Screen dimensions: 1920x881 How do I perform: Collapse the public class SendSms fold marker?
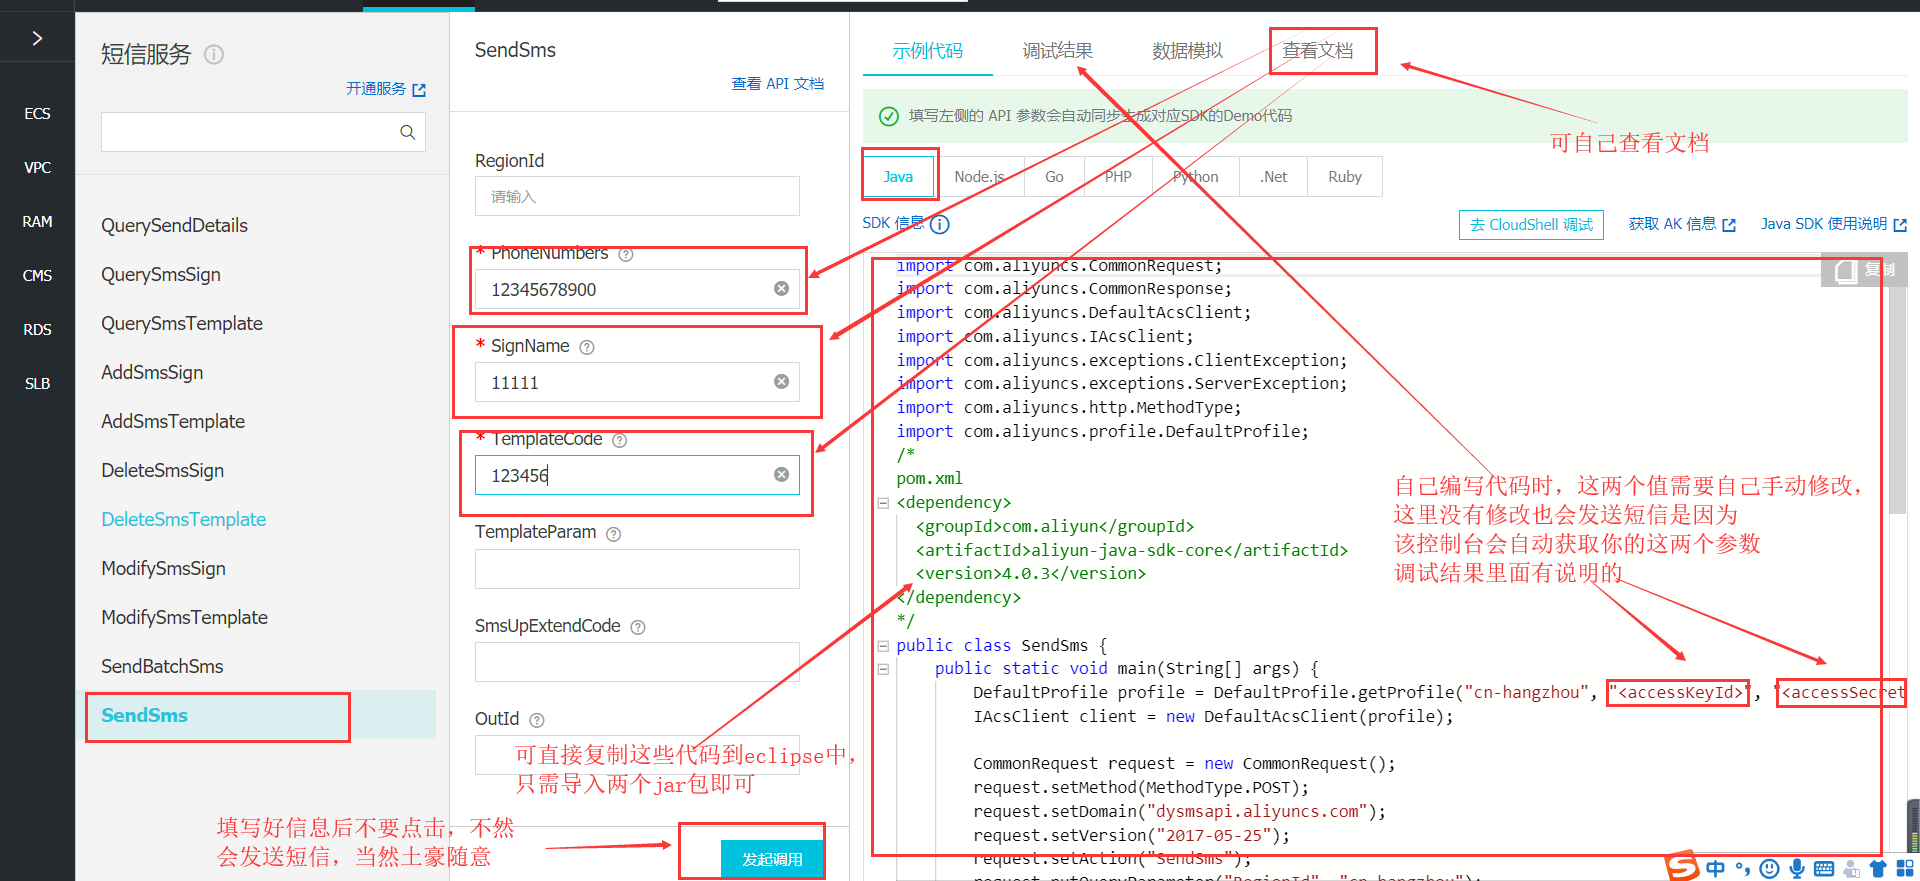coord(883,646)
